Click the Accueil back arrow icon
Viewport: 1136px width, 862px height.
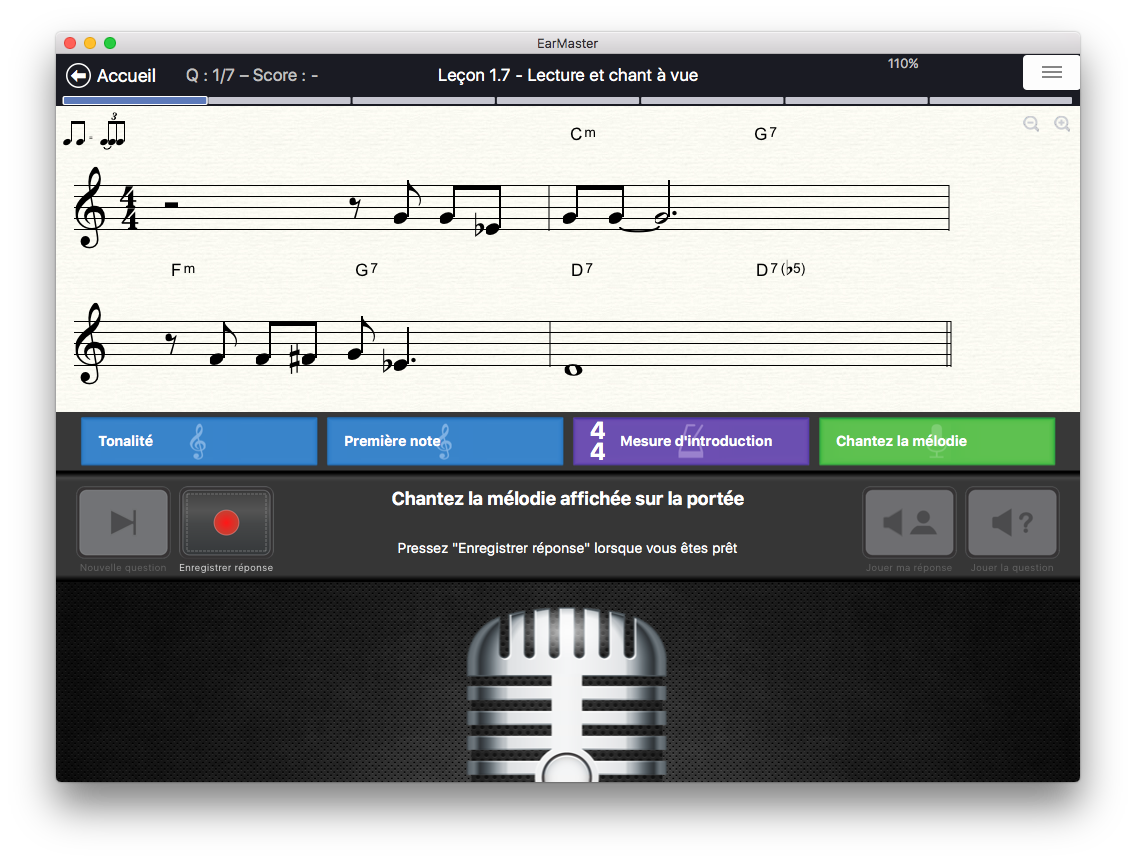pyautogui.click(x=78, y=76)
